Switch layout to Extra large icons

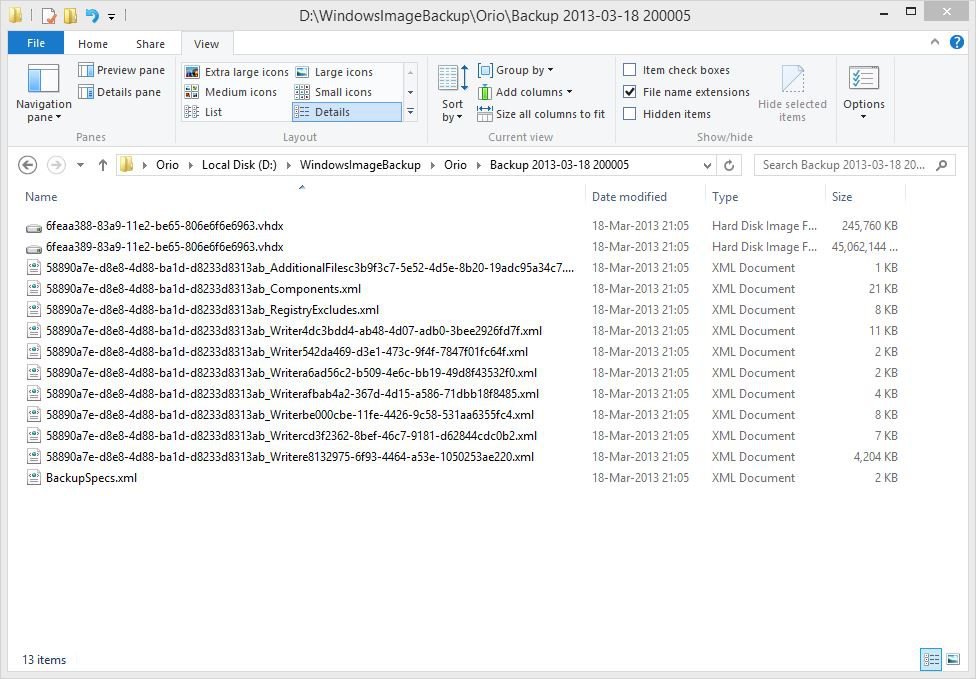click(237, 72)
